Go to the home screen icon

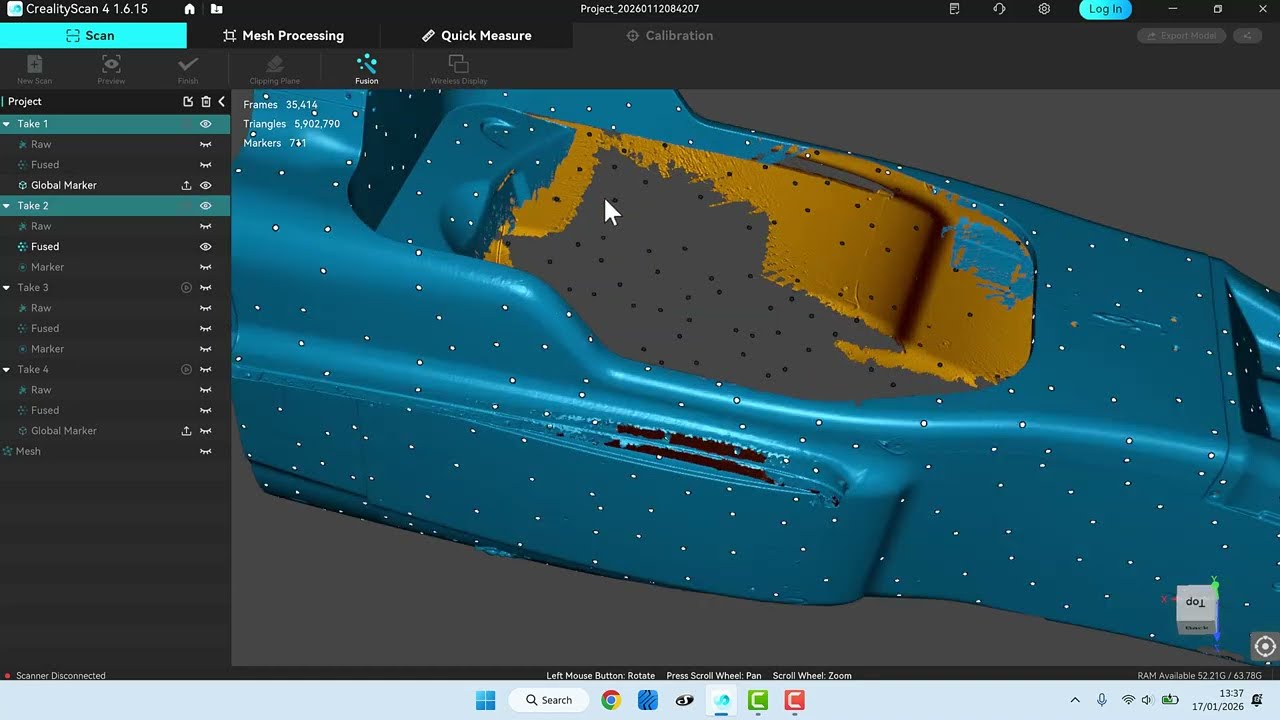[x=190, y=9]
